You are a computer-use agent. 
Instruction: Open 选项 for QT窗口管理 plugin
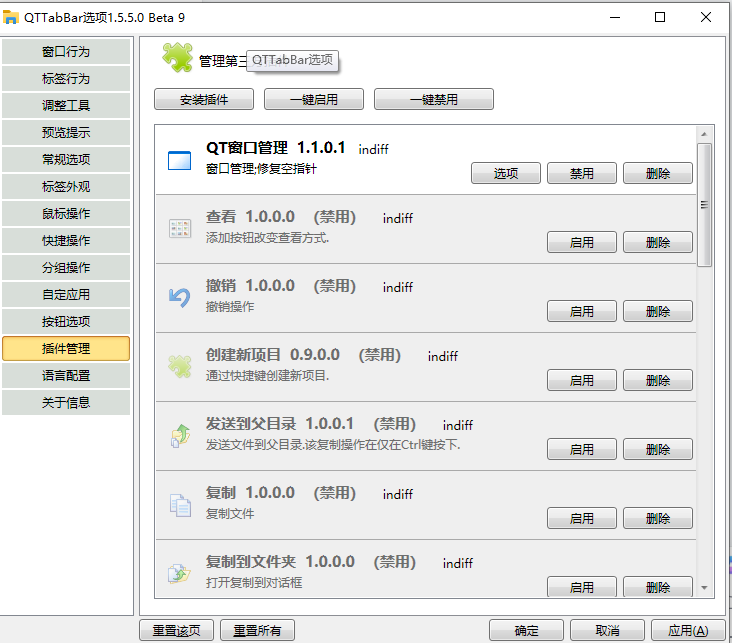pyautogui.click(x=506, y=173)
